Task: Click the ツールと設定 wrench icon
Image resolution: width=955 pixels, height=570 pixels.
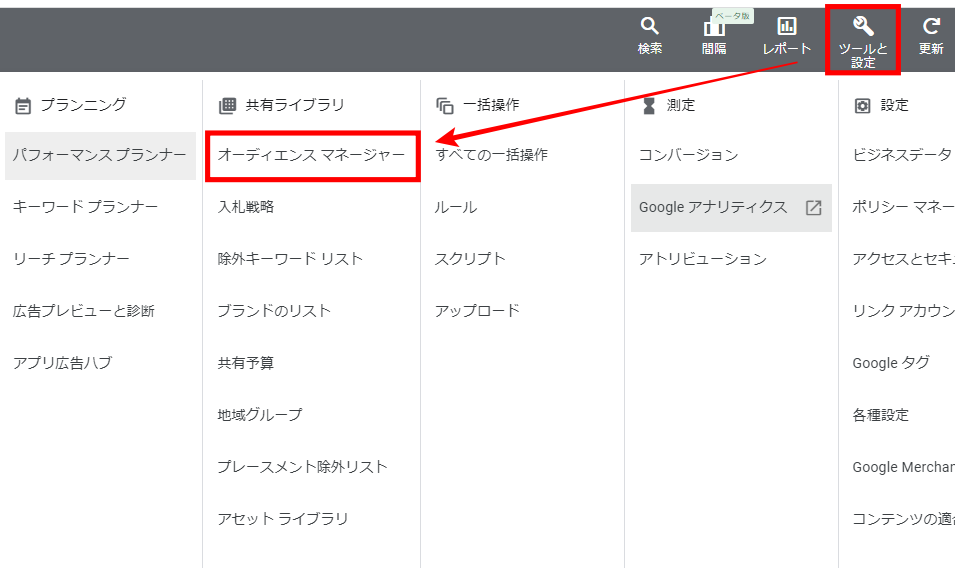Action: tap(863, 26)
